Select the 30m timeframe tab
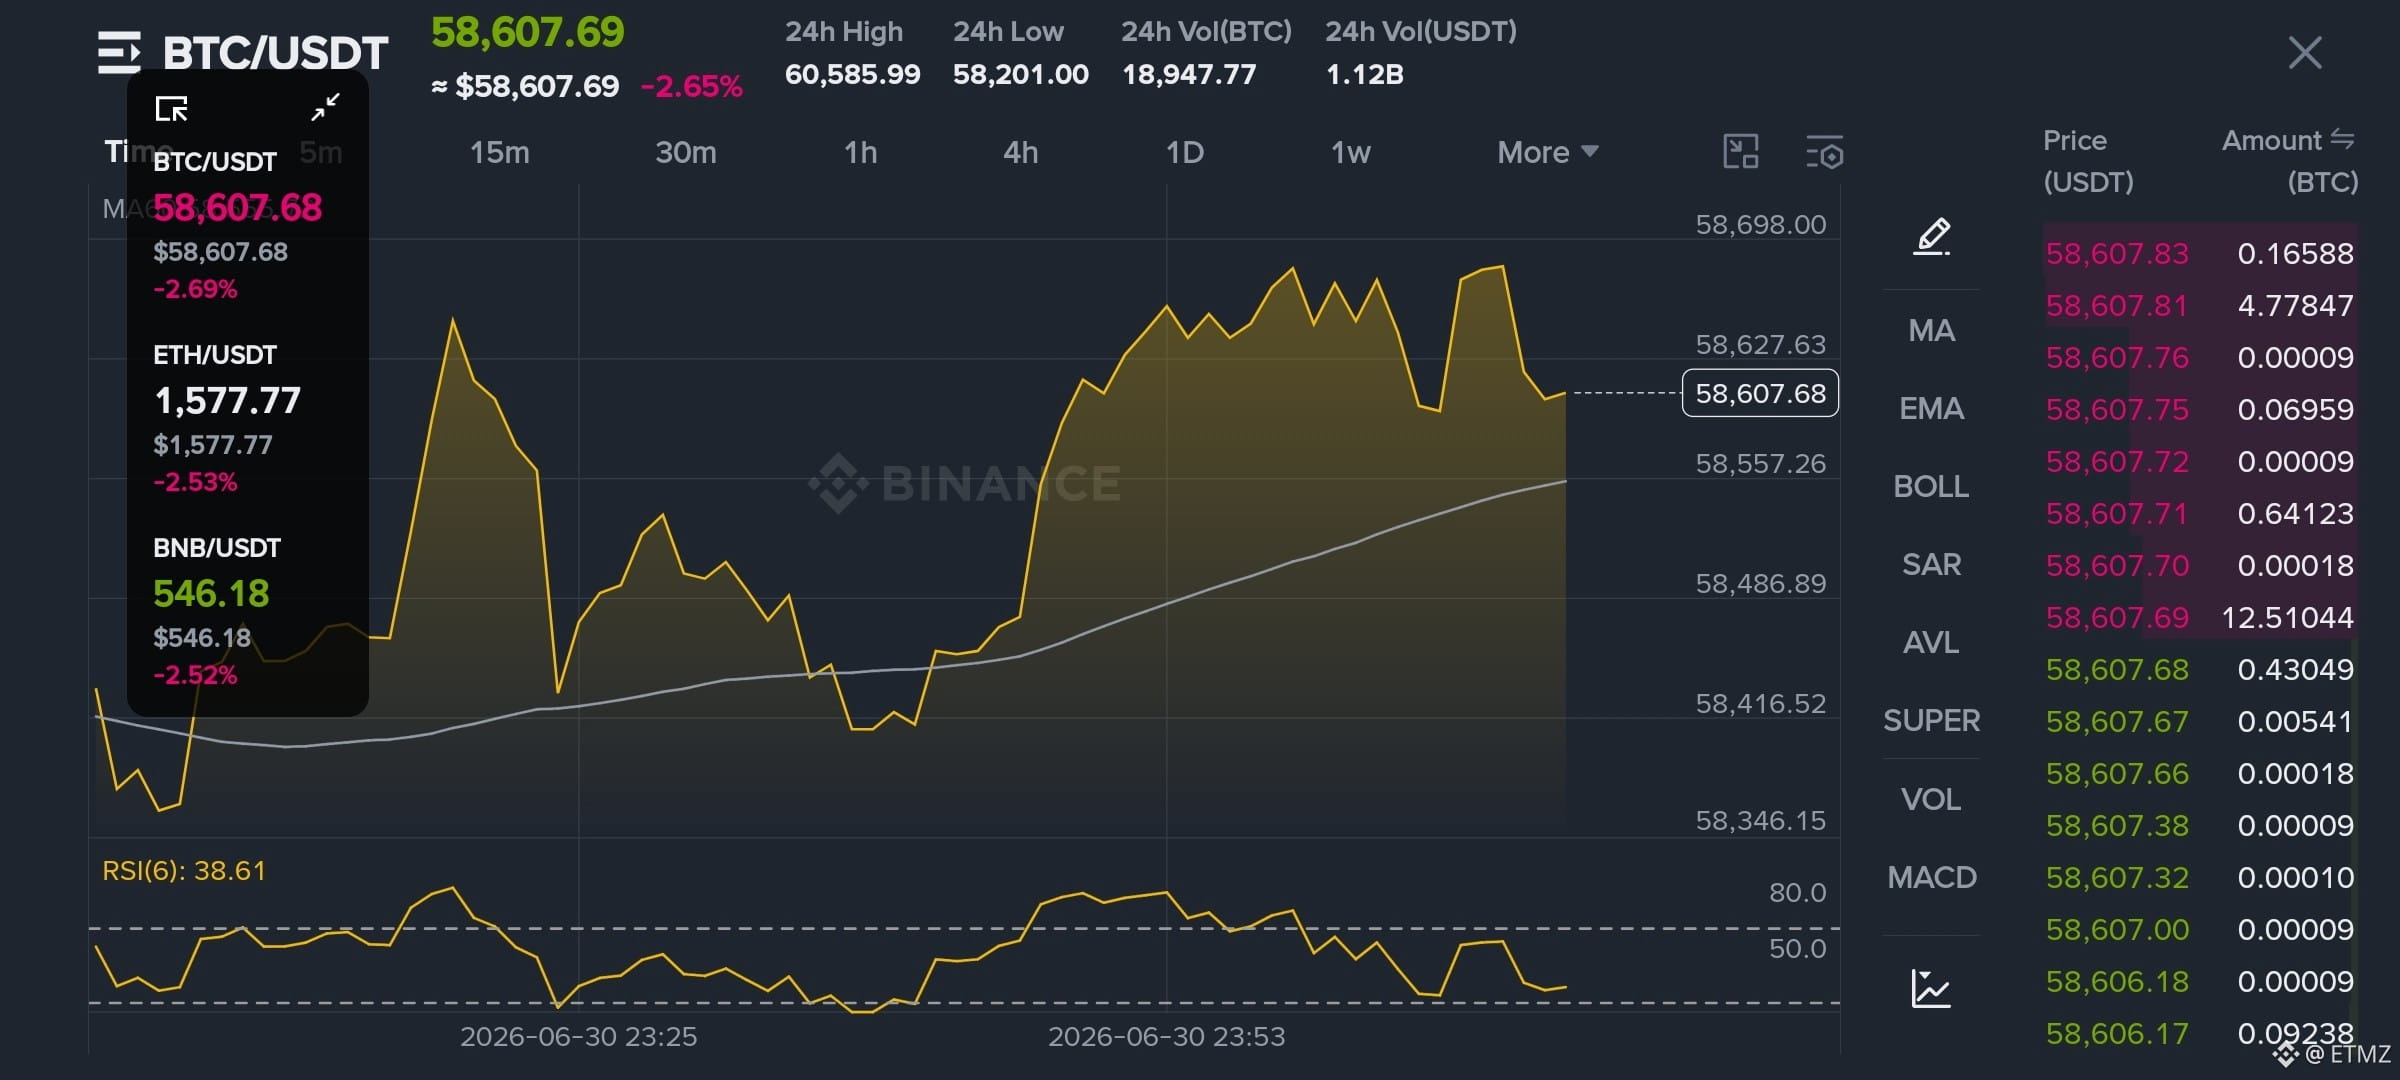 click(x=686, y=152)
